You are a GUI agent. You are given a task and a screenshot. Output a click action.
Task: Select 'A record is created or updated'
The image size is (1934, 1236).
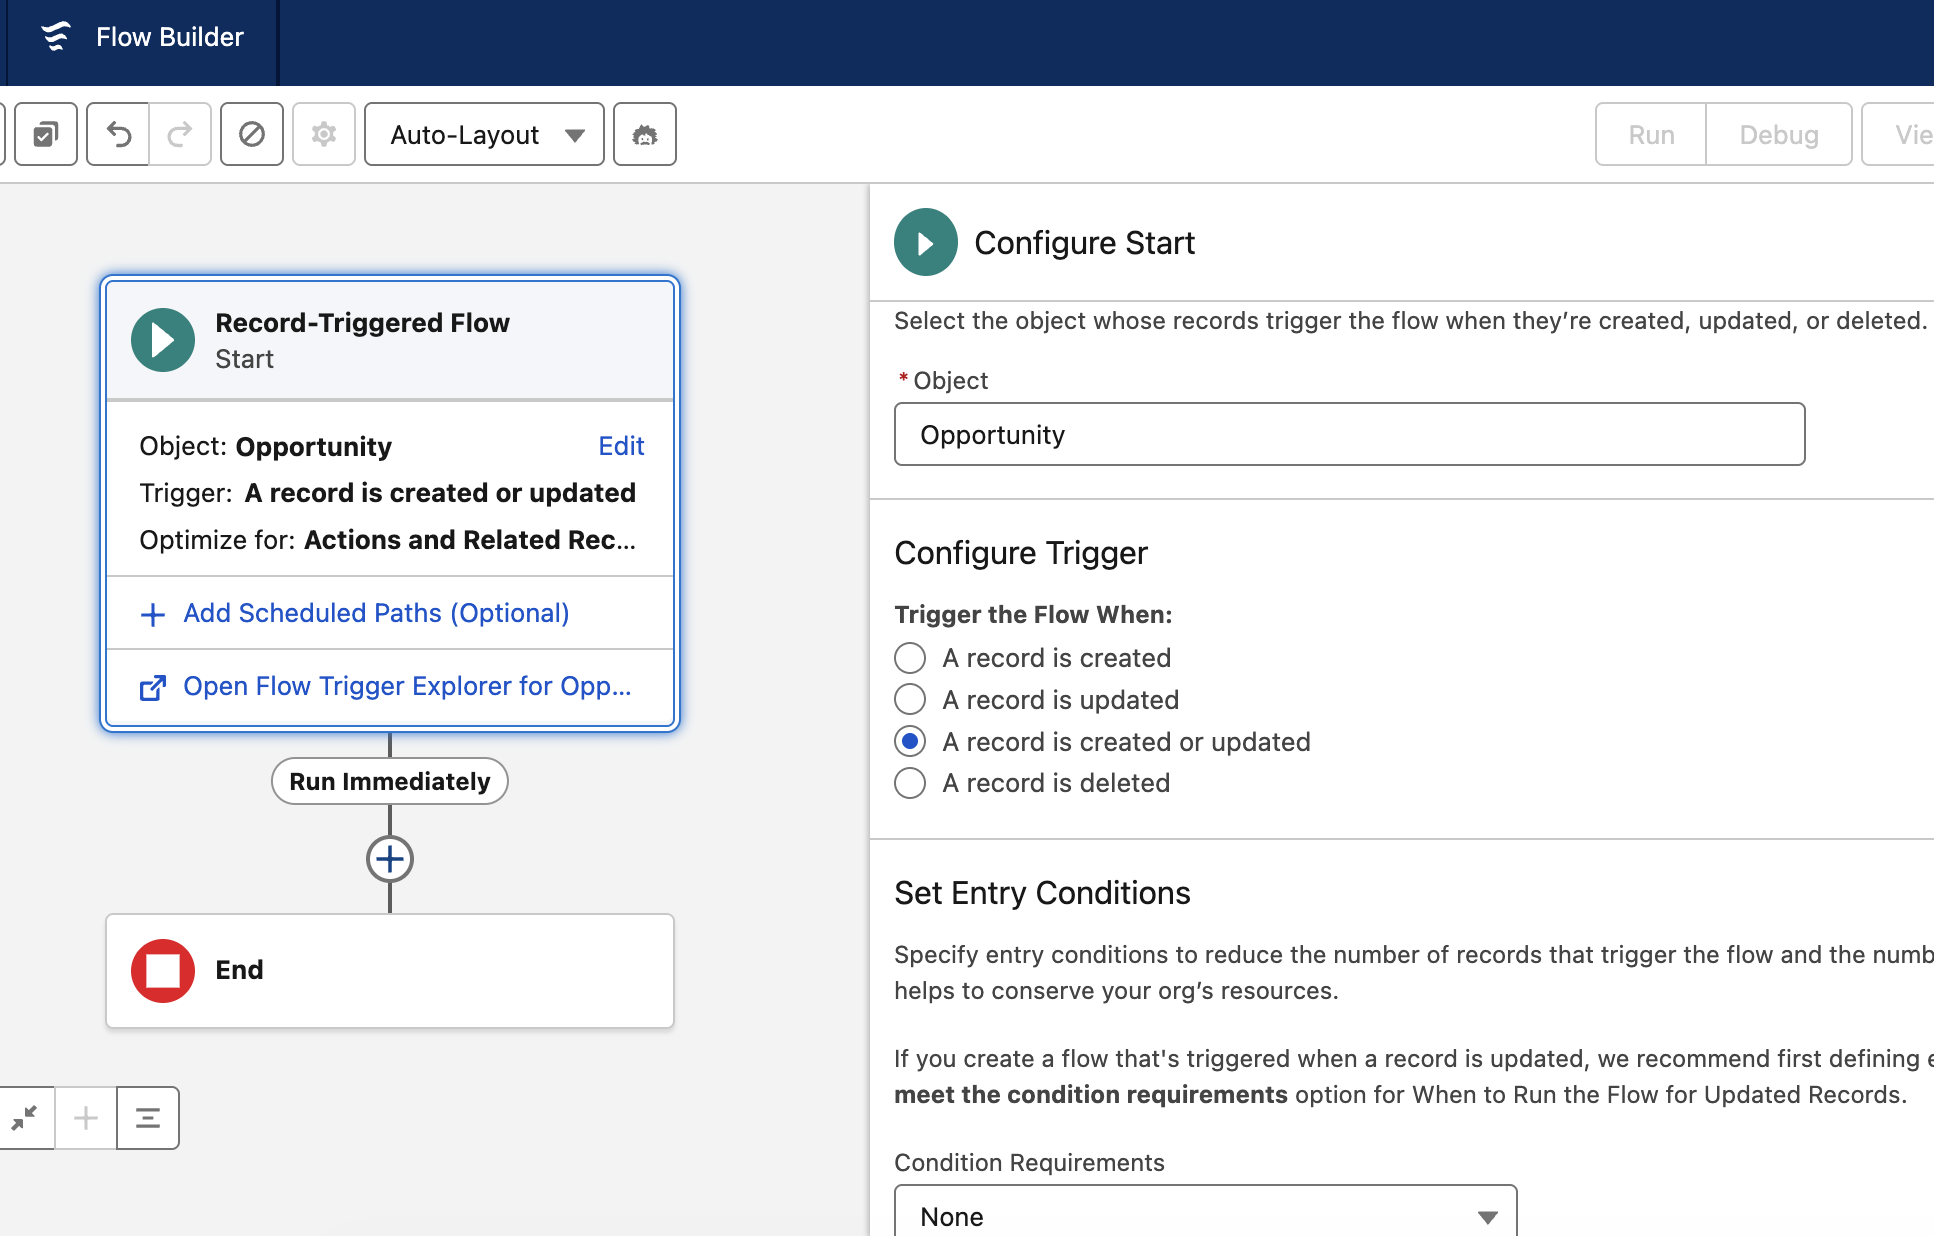(910, 742)
